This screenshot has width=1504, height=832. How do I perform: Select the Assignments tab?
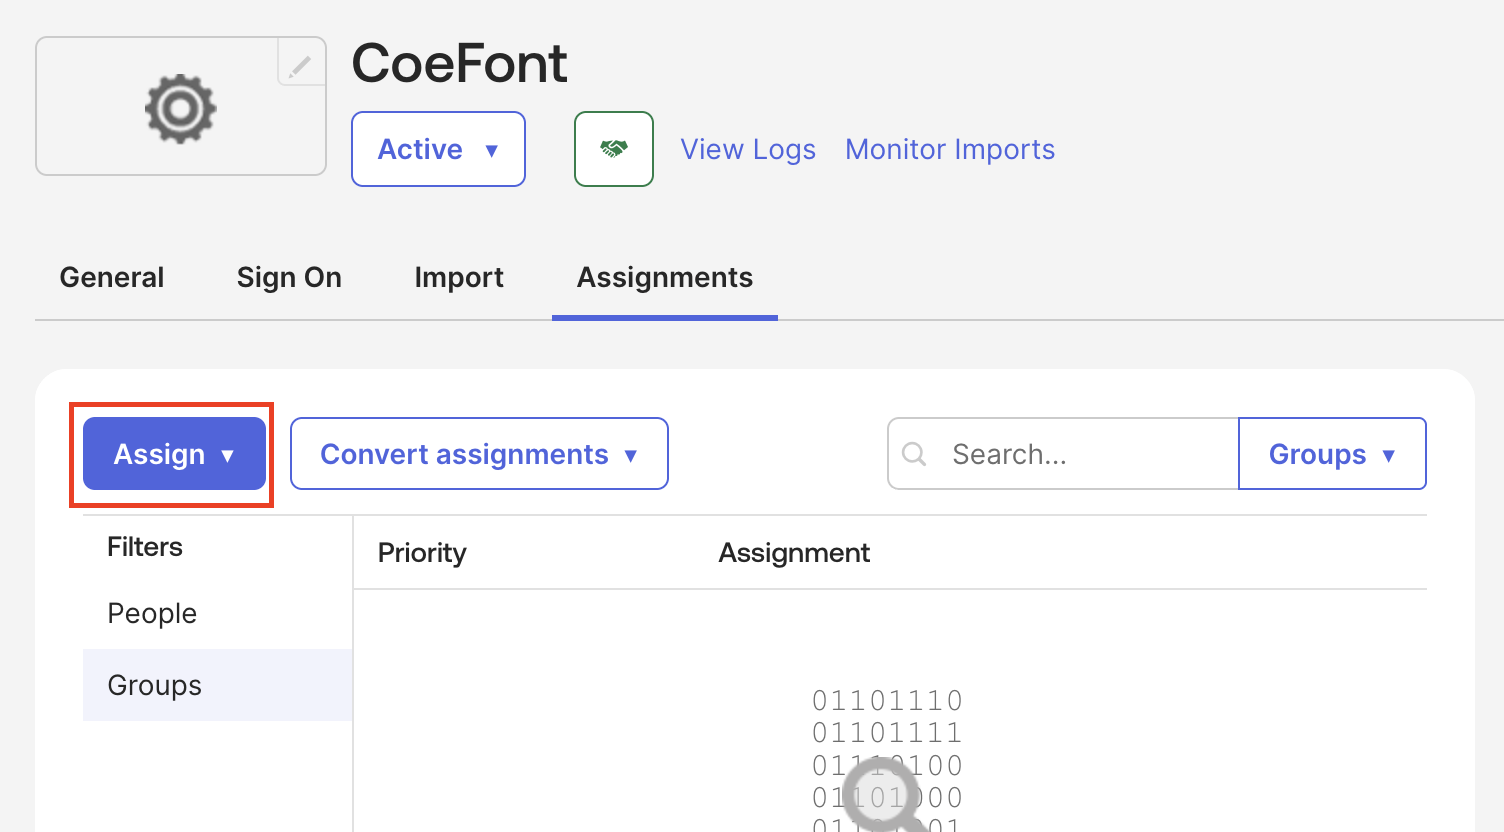[x=665, y=277]
